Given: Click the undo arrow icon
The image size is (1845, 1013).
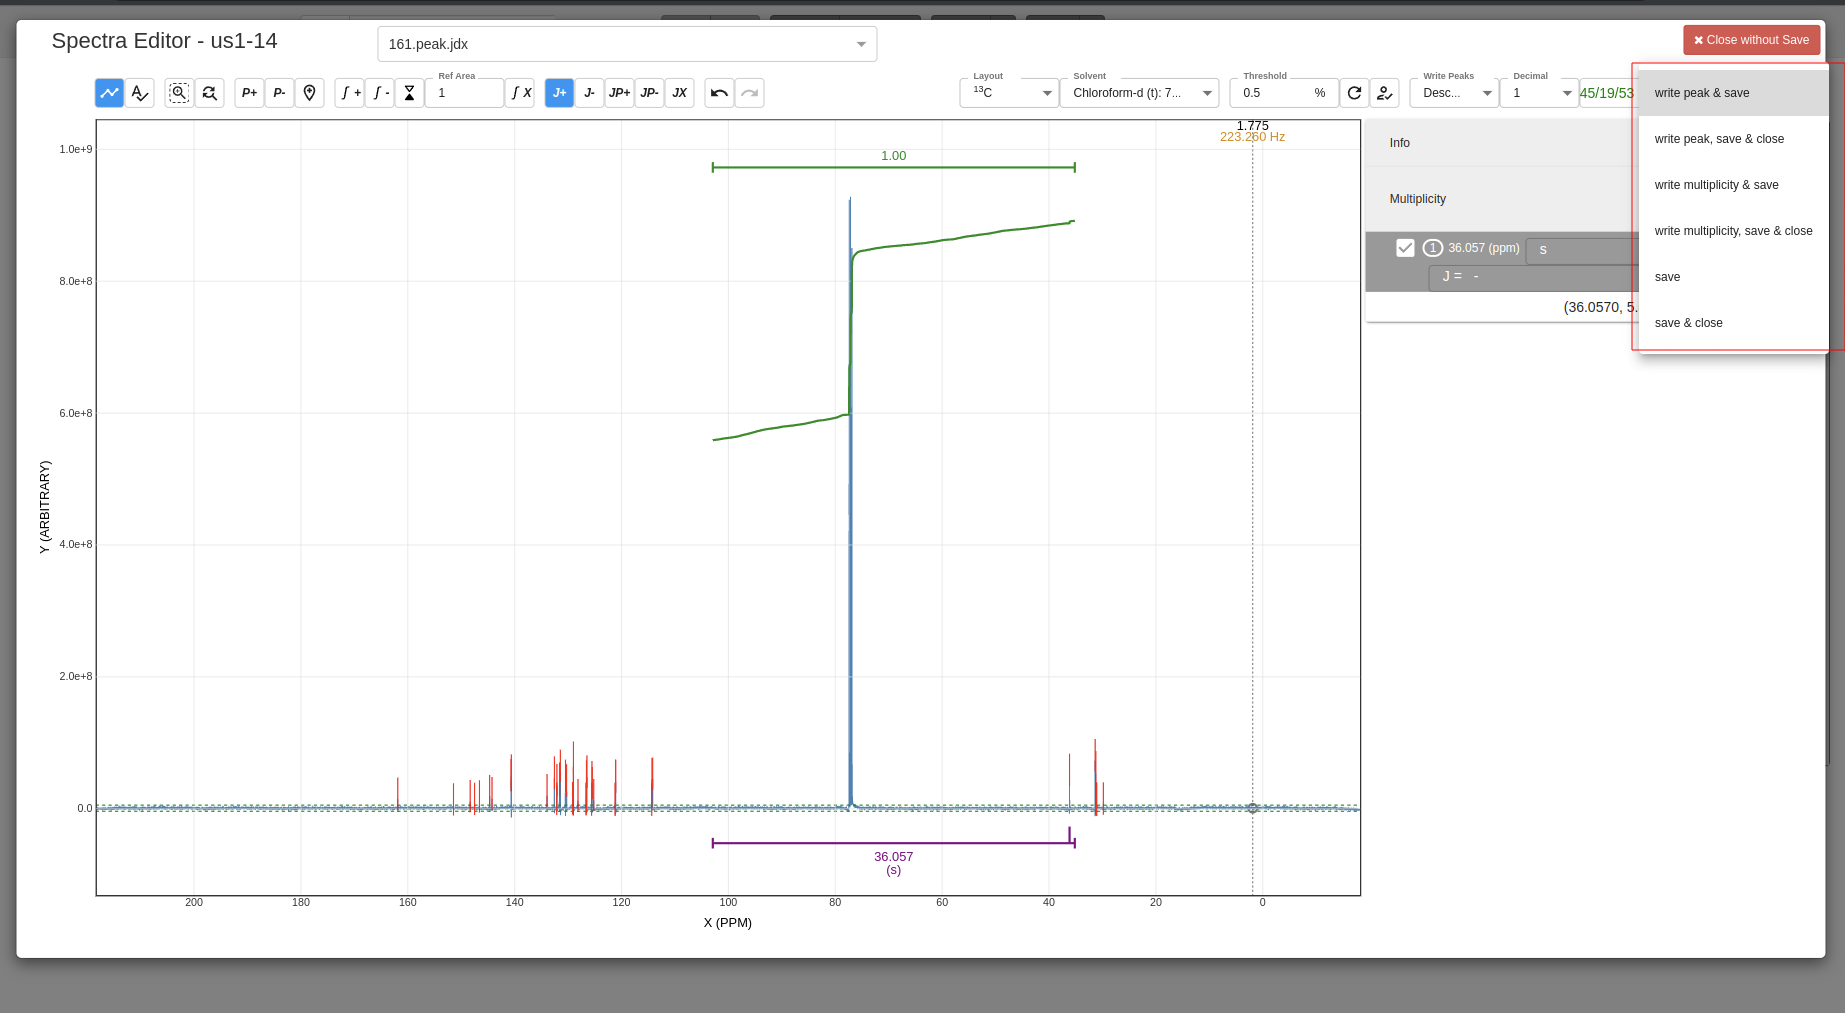Looking at the screenshot, I should (x=718, y=92).
